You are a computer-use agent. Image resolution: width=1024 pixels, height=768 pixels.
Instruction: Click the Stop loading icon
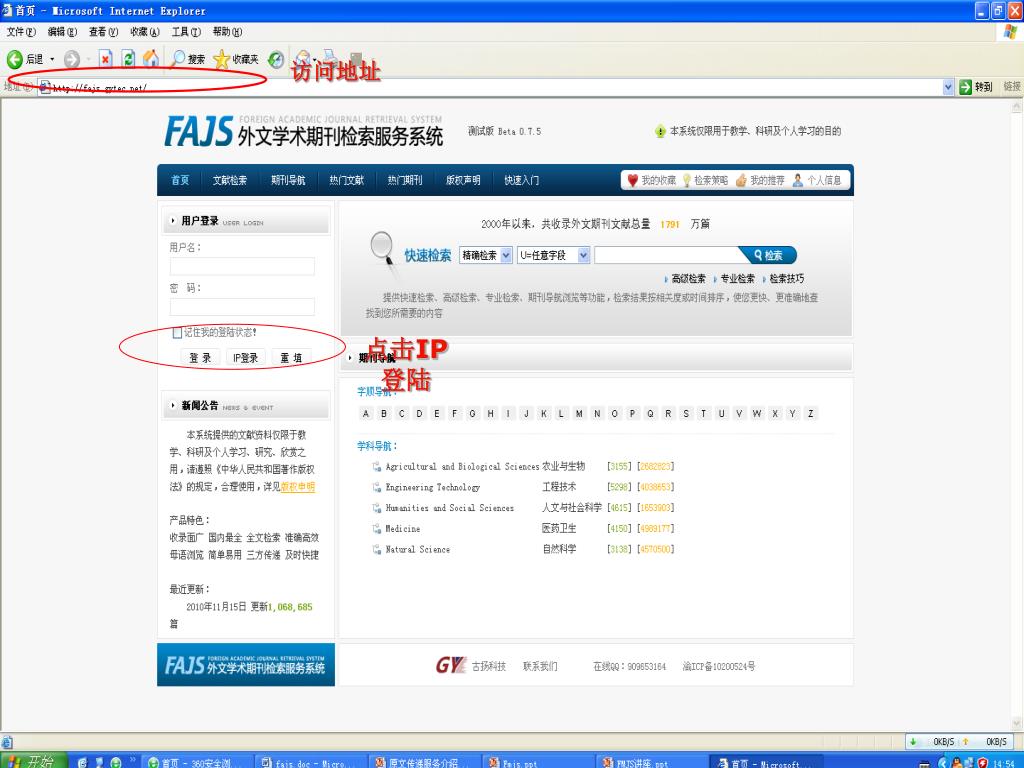106,59
